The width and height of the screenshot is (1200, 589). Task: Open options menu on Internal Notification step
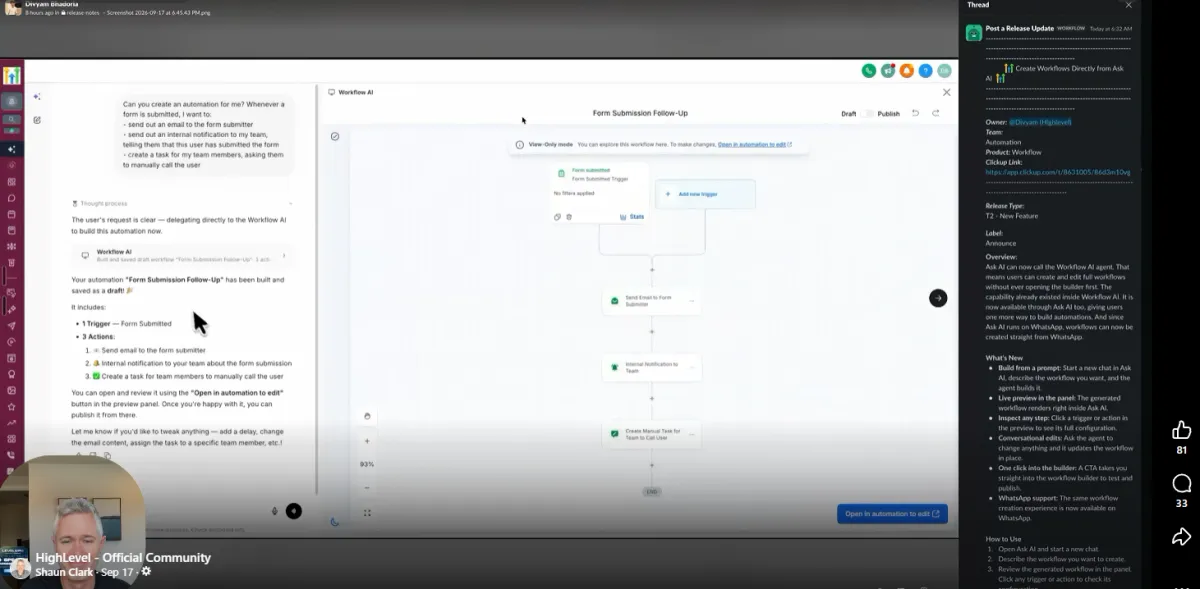click(x=691, y=368)
